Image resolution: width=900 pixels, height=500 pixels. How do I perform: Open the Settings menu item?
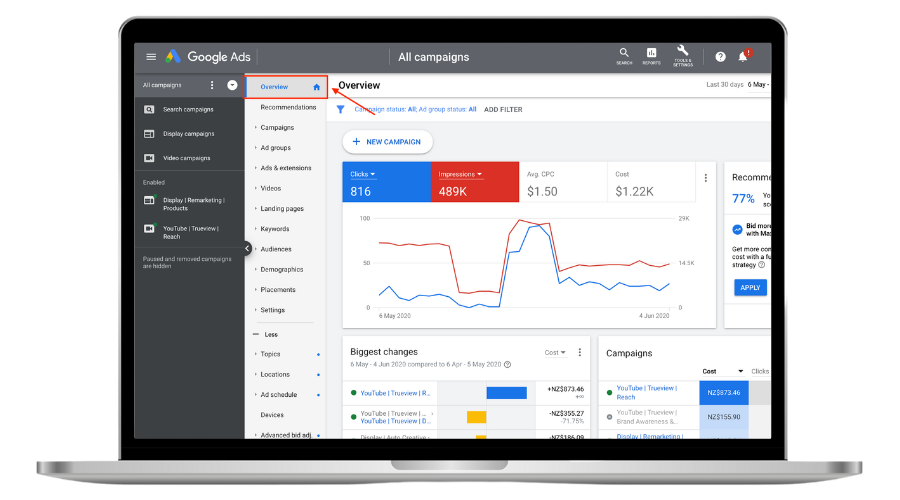[272, 310]
